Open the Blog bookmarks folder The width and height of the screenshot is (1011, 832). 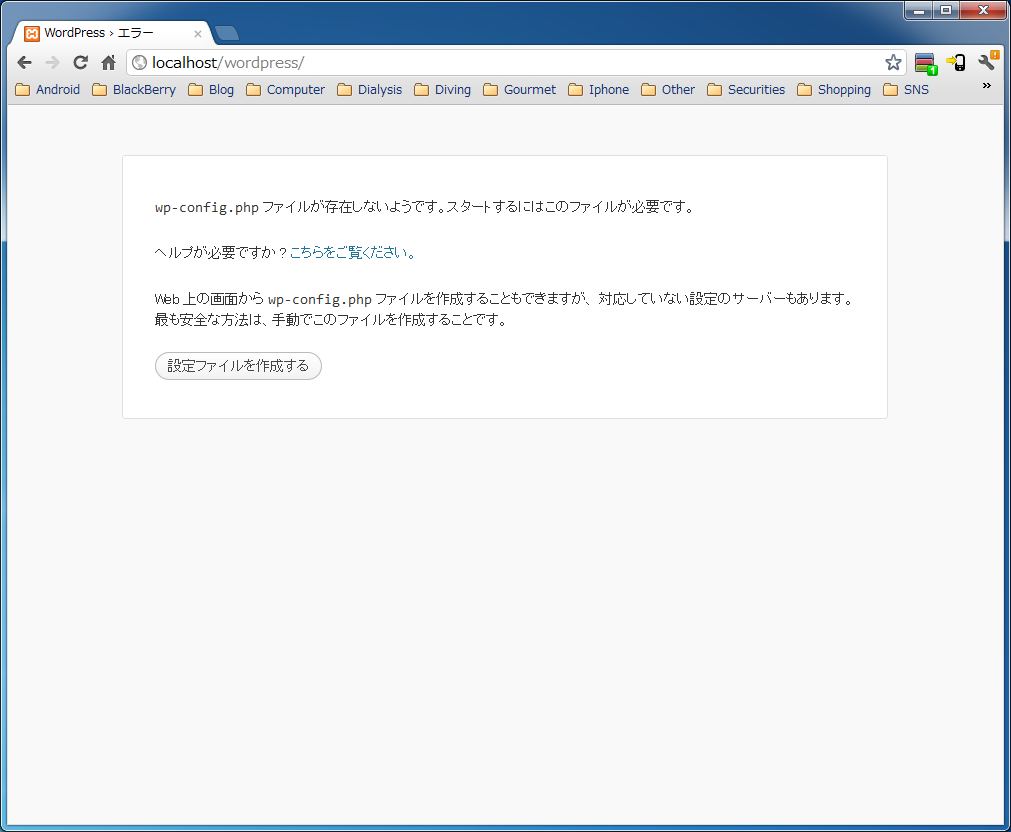211,90
